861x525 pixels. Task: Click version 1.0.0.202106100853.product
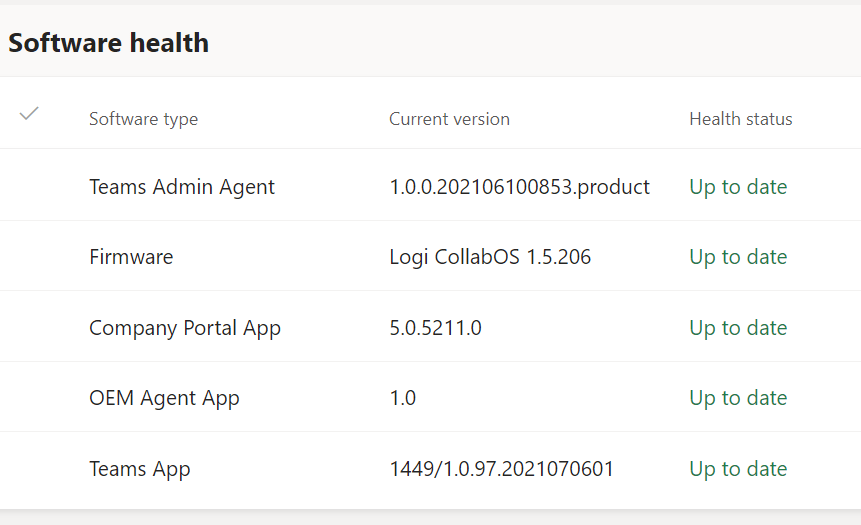(519, 187)
